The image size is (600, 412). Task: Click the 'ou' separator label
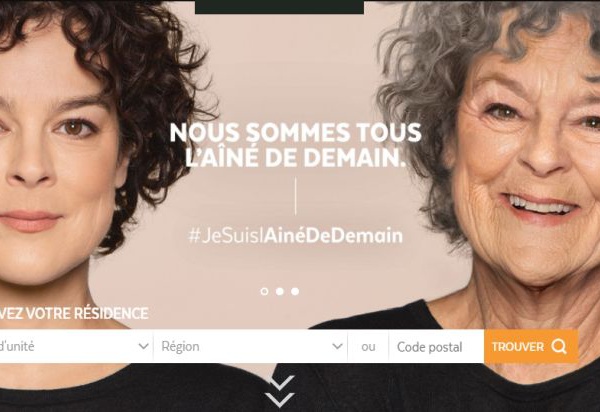tap(368, 347)
